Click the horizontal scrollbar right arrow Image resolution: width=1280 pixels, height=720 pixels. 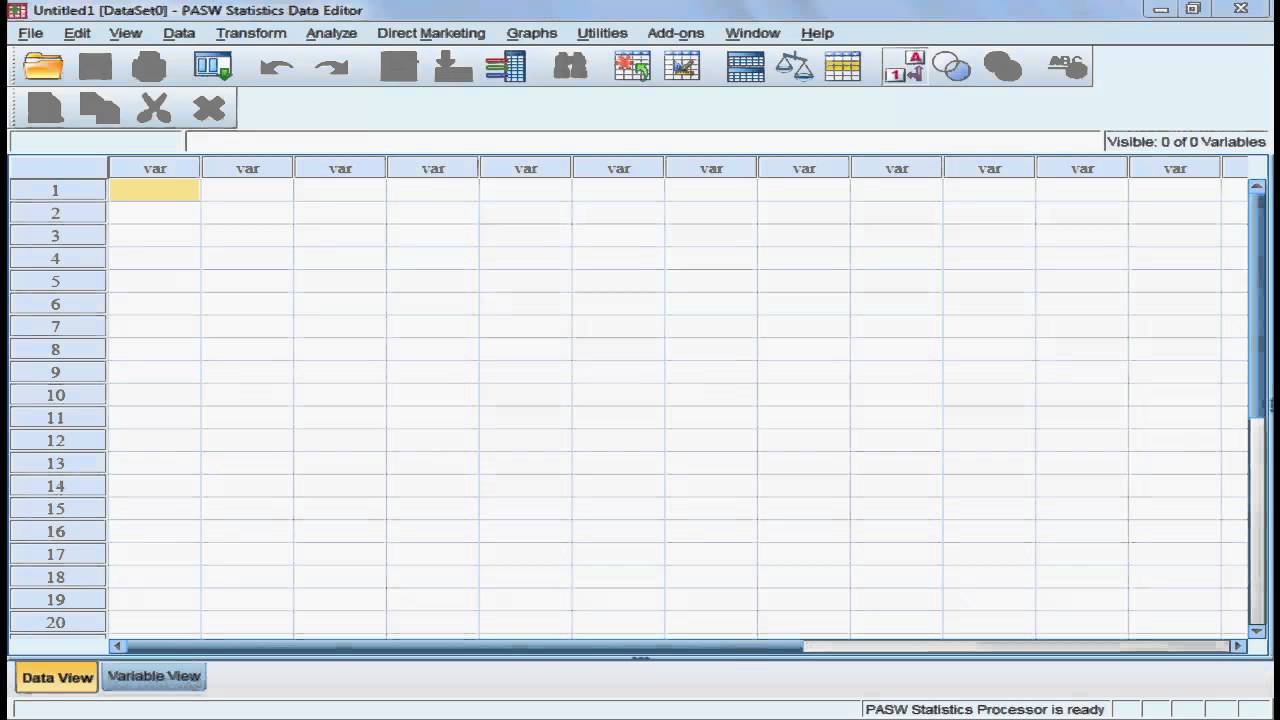pos(1237,646)
